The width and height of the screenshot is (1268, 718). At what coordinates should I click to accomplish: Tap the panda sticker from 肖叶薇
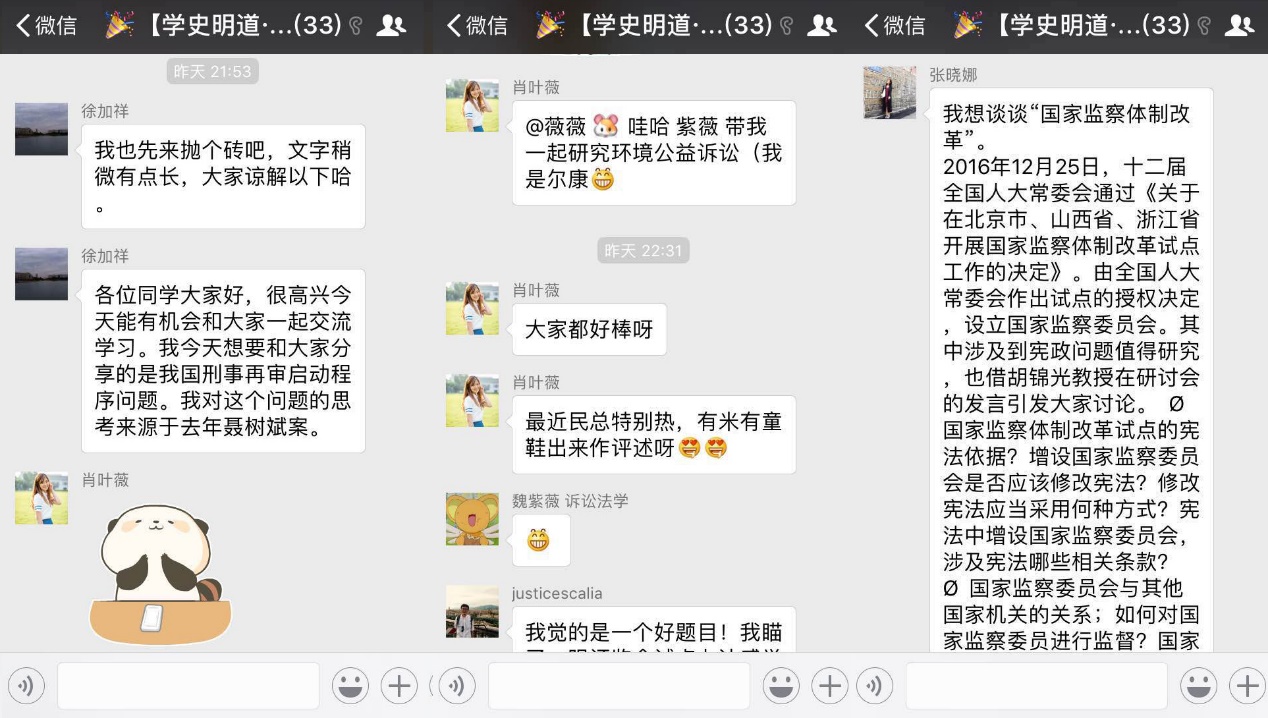(161, 574)
